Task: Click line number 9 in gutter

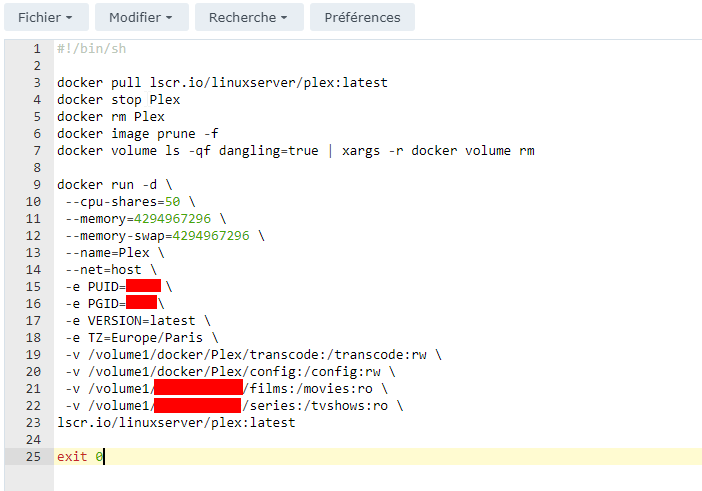Action: point(37,184)
